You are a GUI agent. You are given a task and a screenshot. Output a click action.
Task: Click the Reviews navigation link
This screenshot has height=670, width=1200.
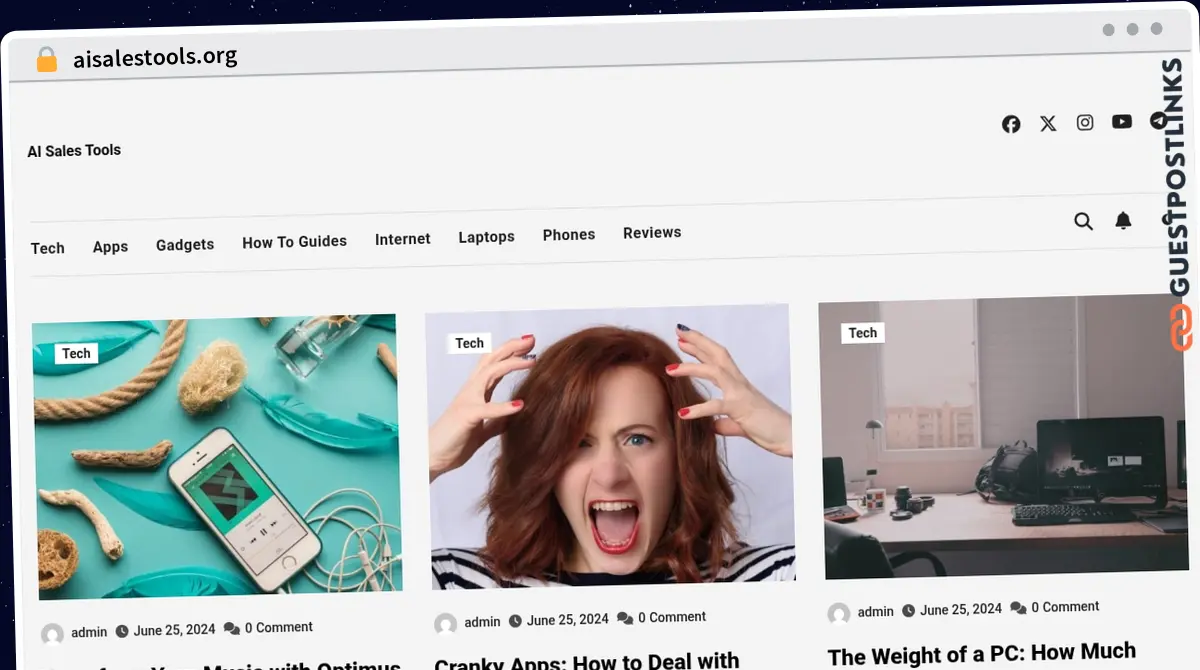652,233
